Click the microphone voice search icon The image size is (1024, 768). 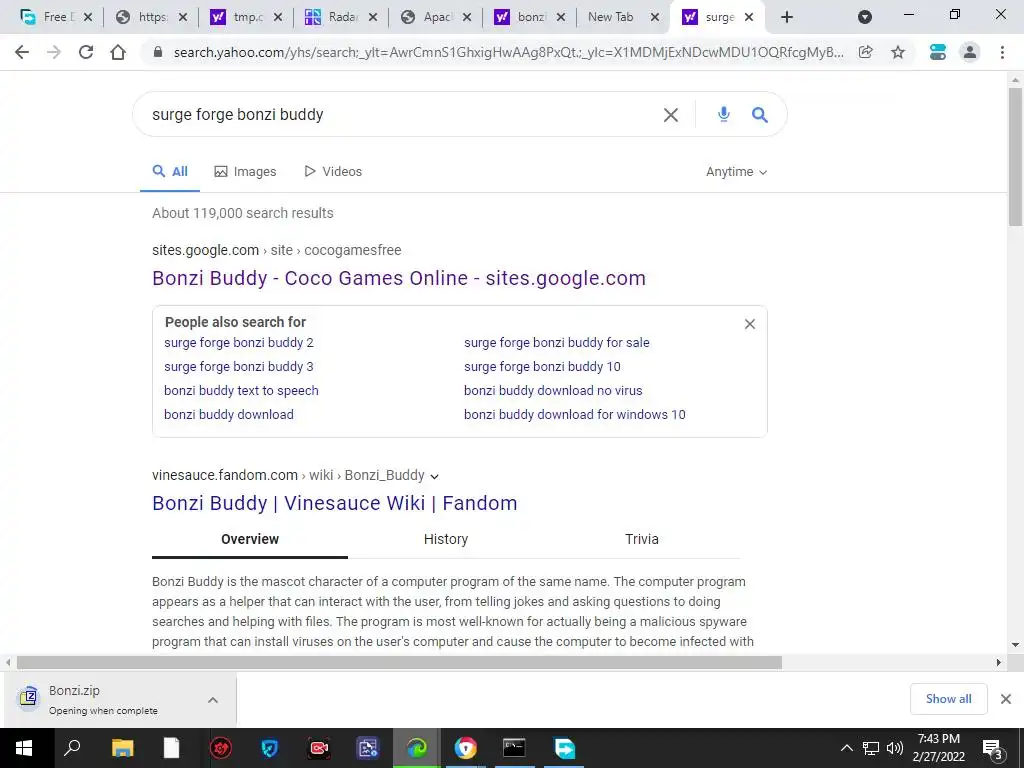tap(723, 115)
